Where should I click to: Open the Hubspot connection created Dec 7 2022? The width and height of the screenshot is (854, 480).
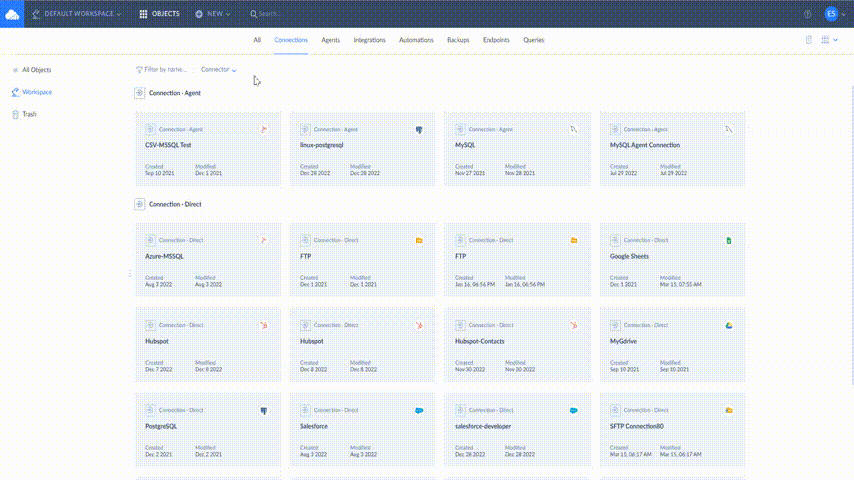(208, 345)
